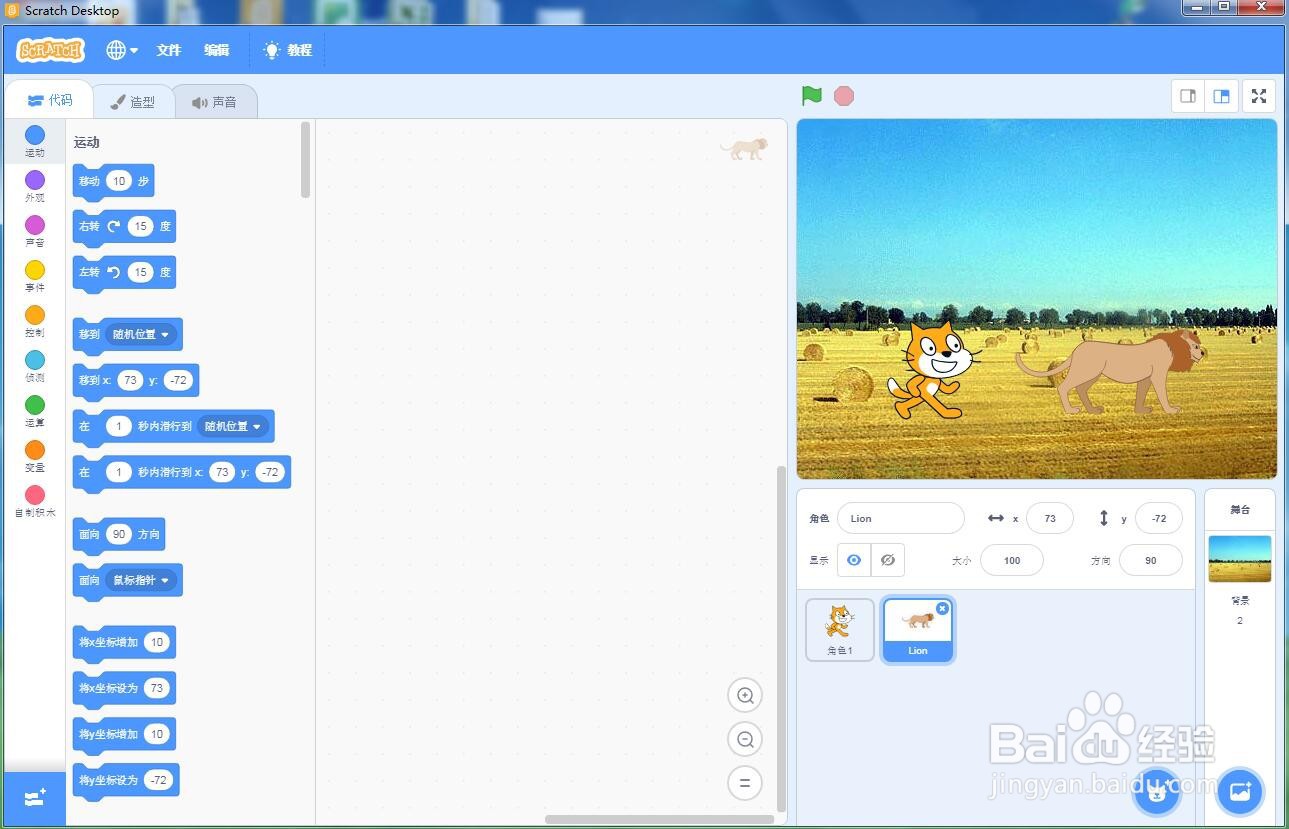
Task: Open the choose a sprite button
Action: click(x=1157, y=794)
